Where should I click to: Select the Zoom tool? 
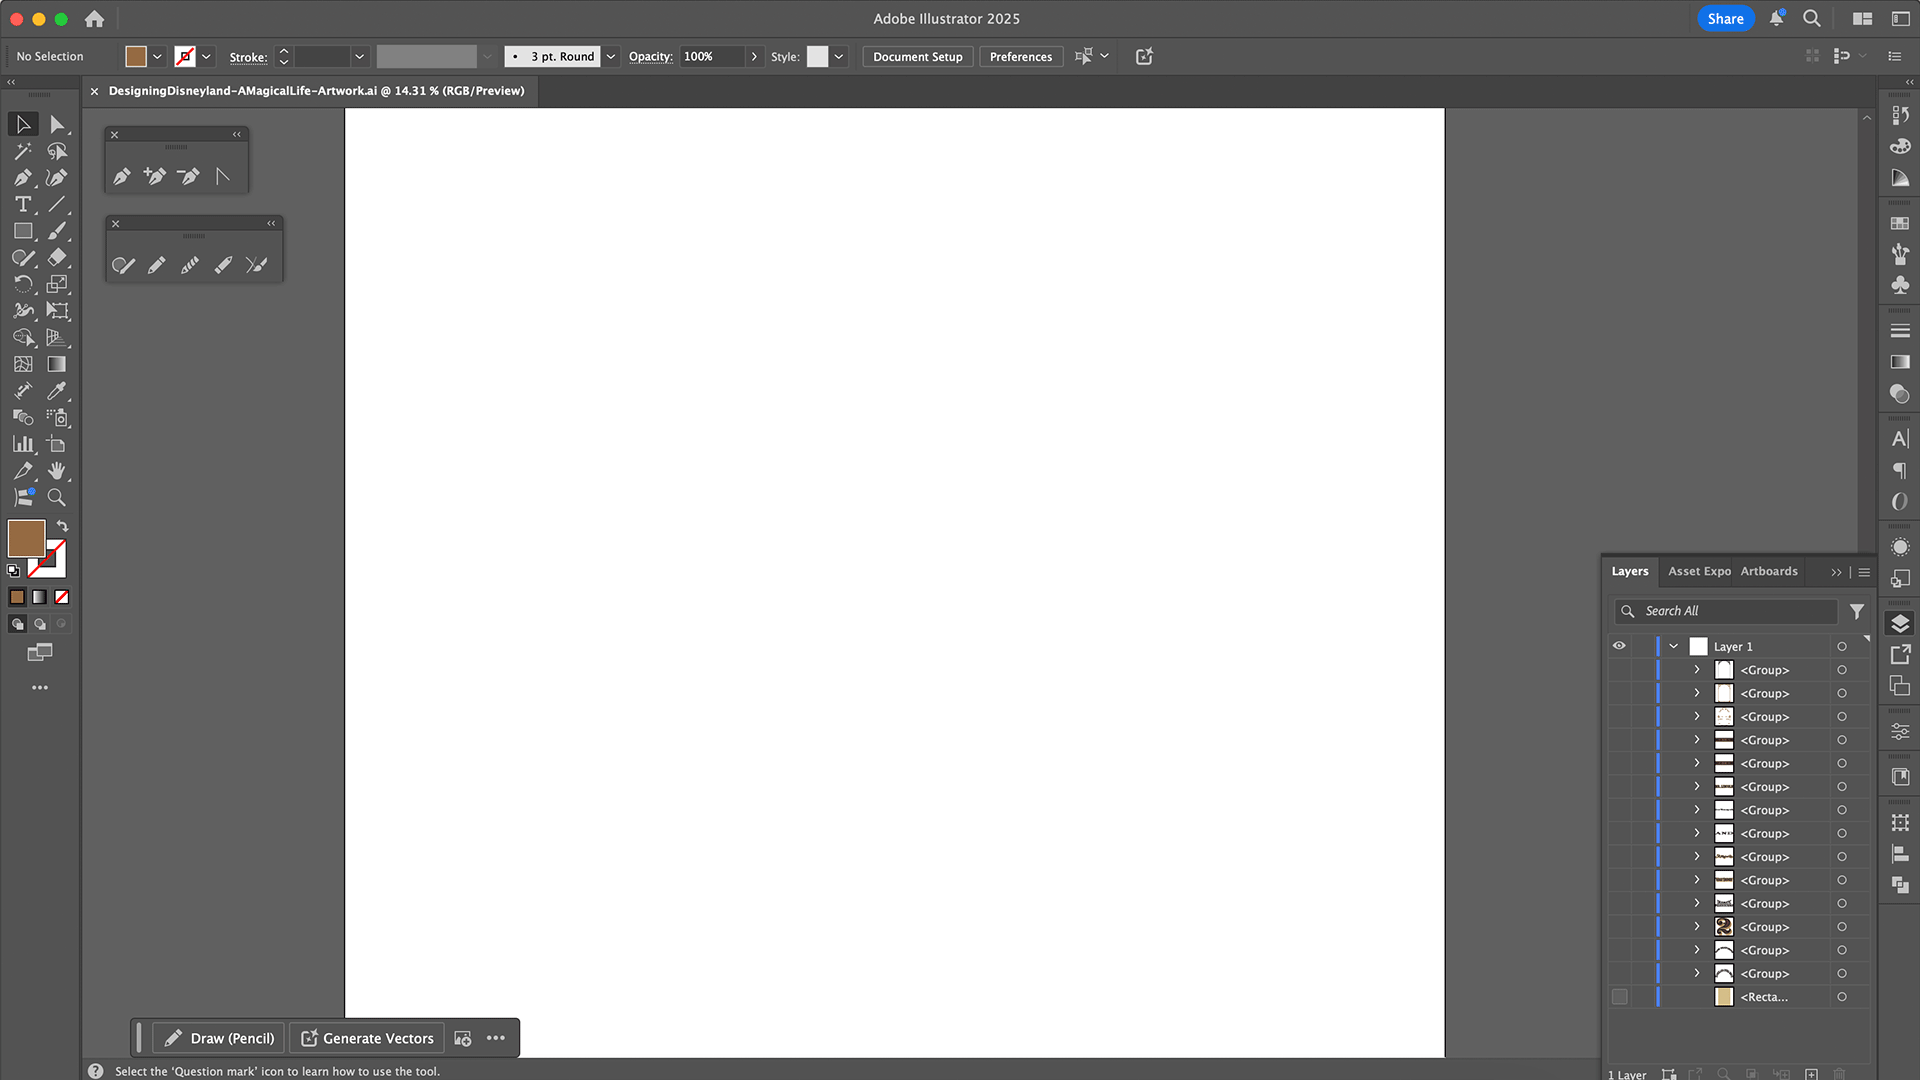[56, 497]
